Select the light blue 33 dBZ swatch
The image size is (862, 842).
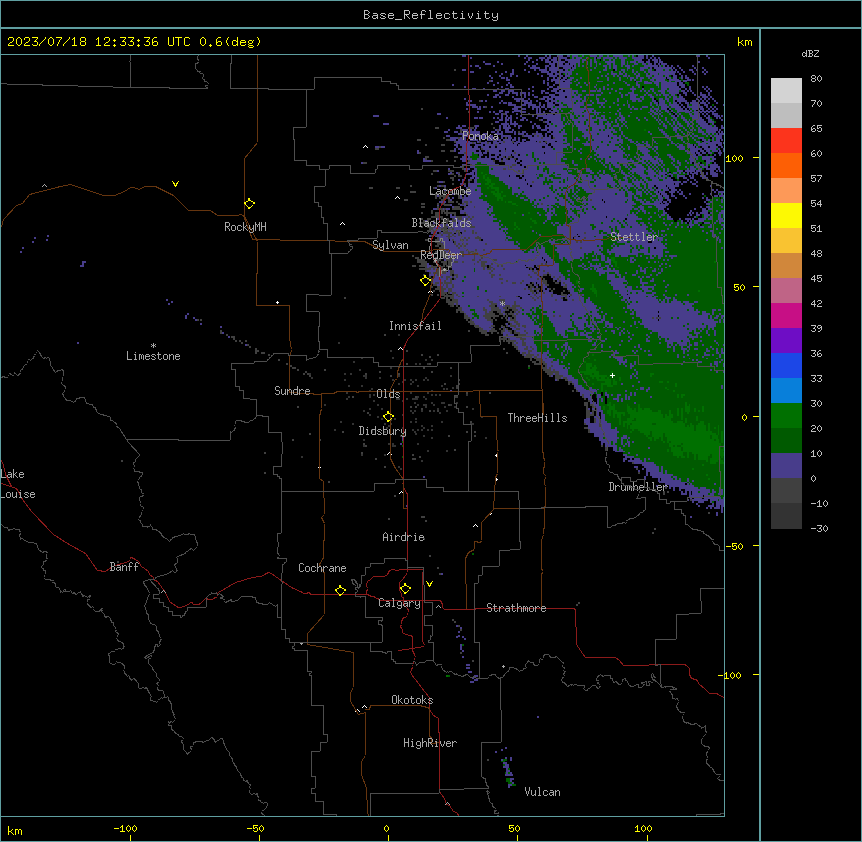[x=786, y=391]
